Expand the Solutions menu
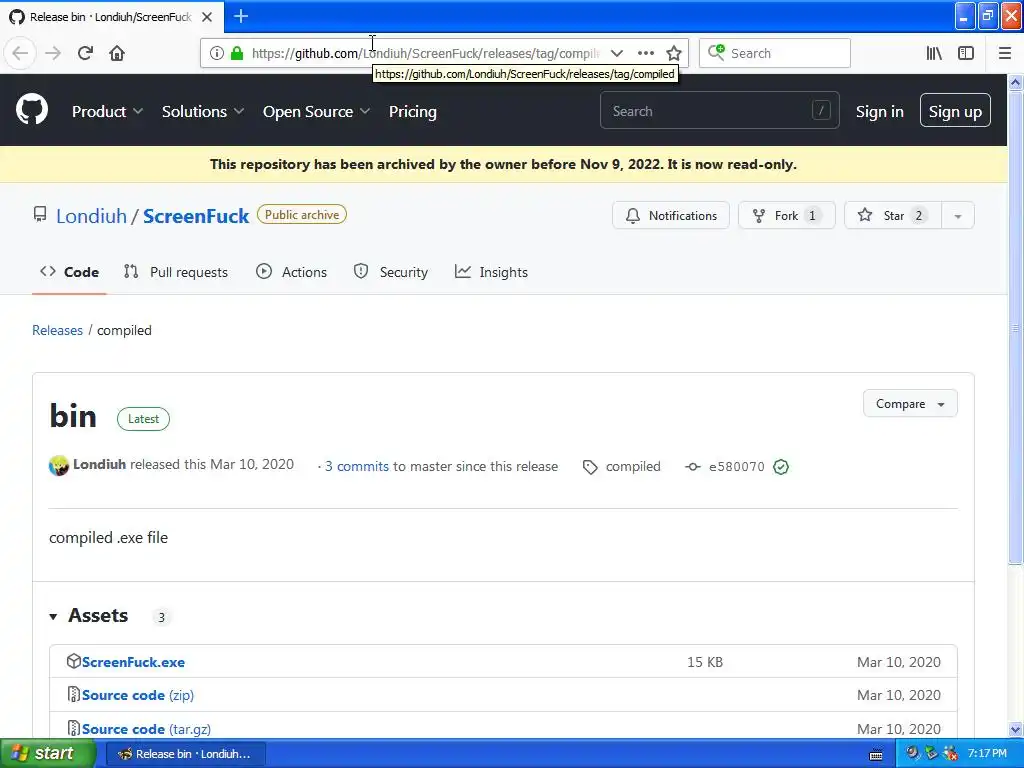Screen dimensions: 1024x768 point(203,112)
